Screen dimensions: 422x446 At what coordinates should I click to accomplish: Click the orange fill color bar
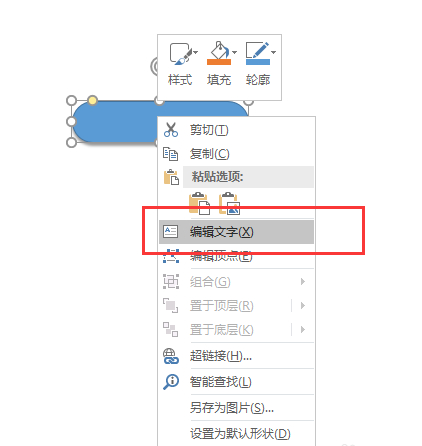tap(219, 62)
